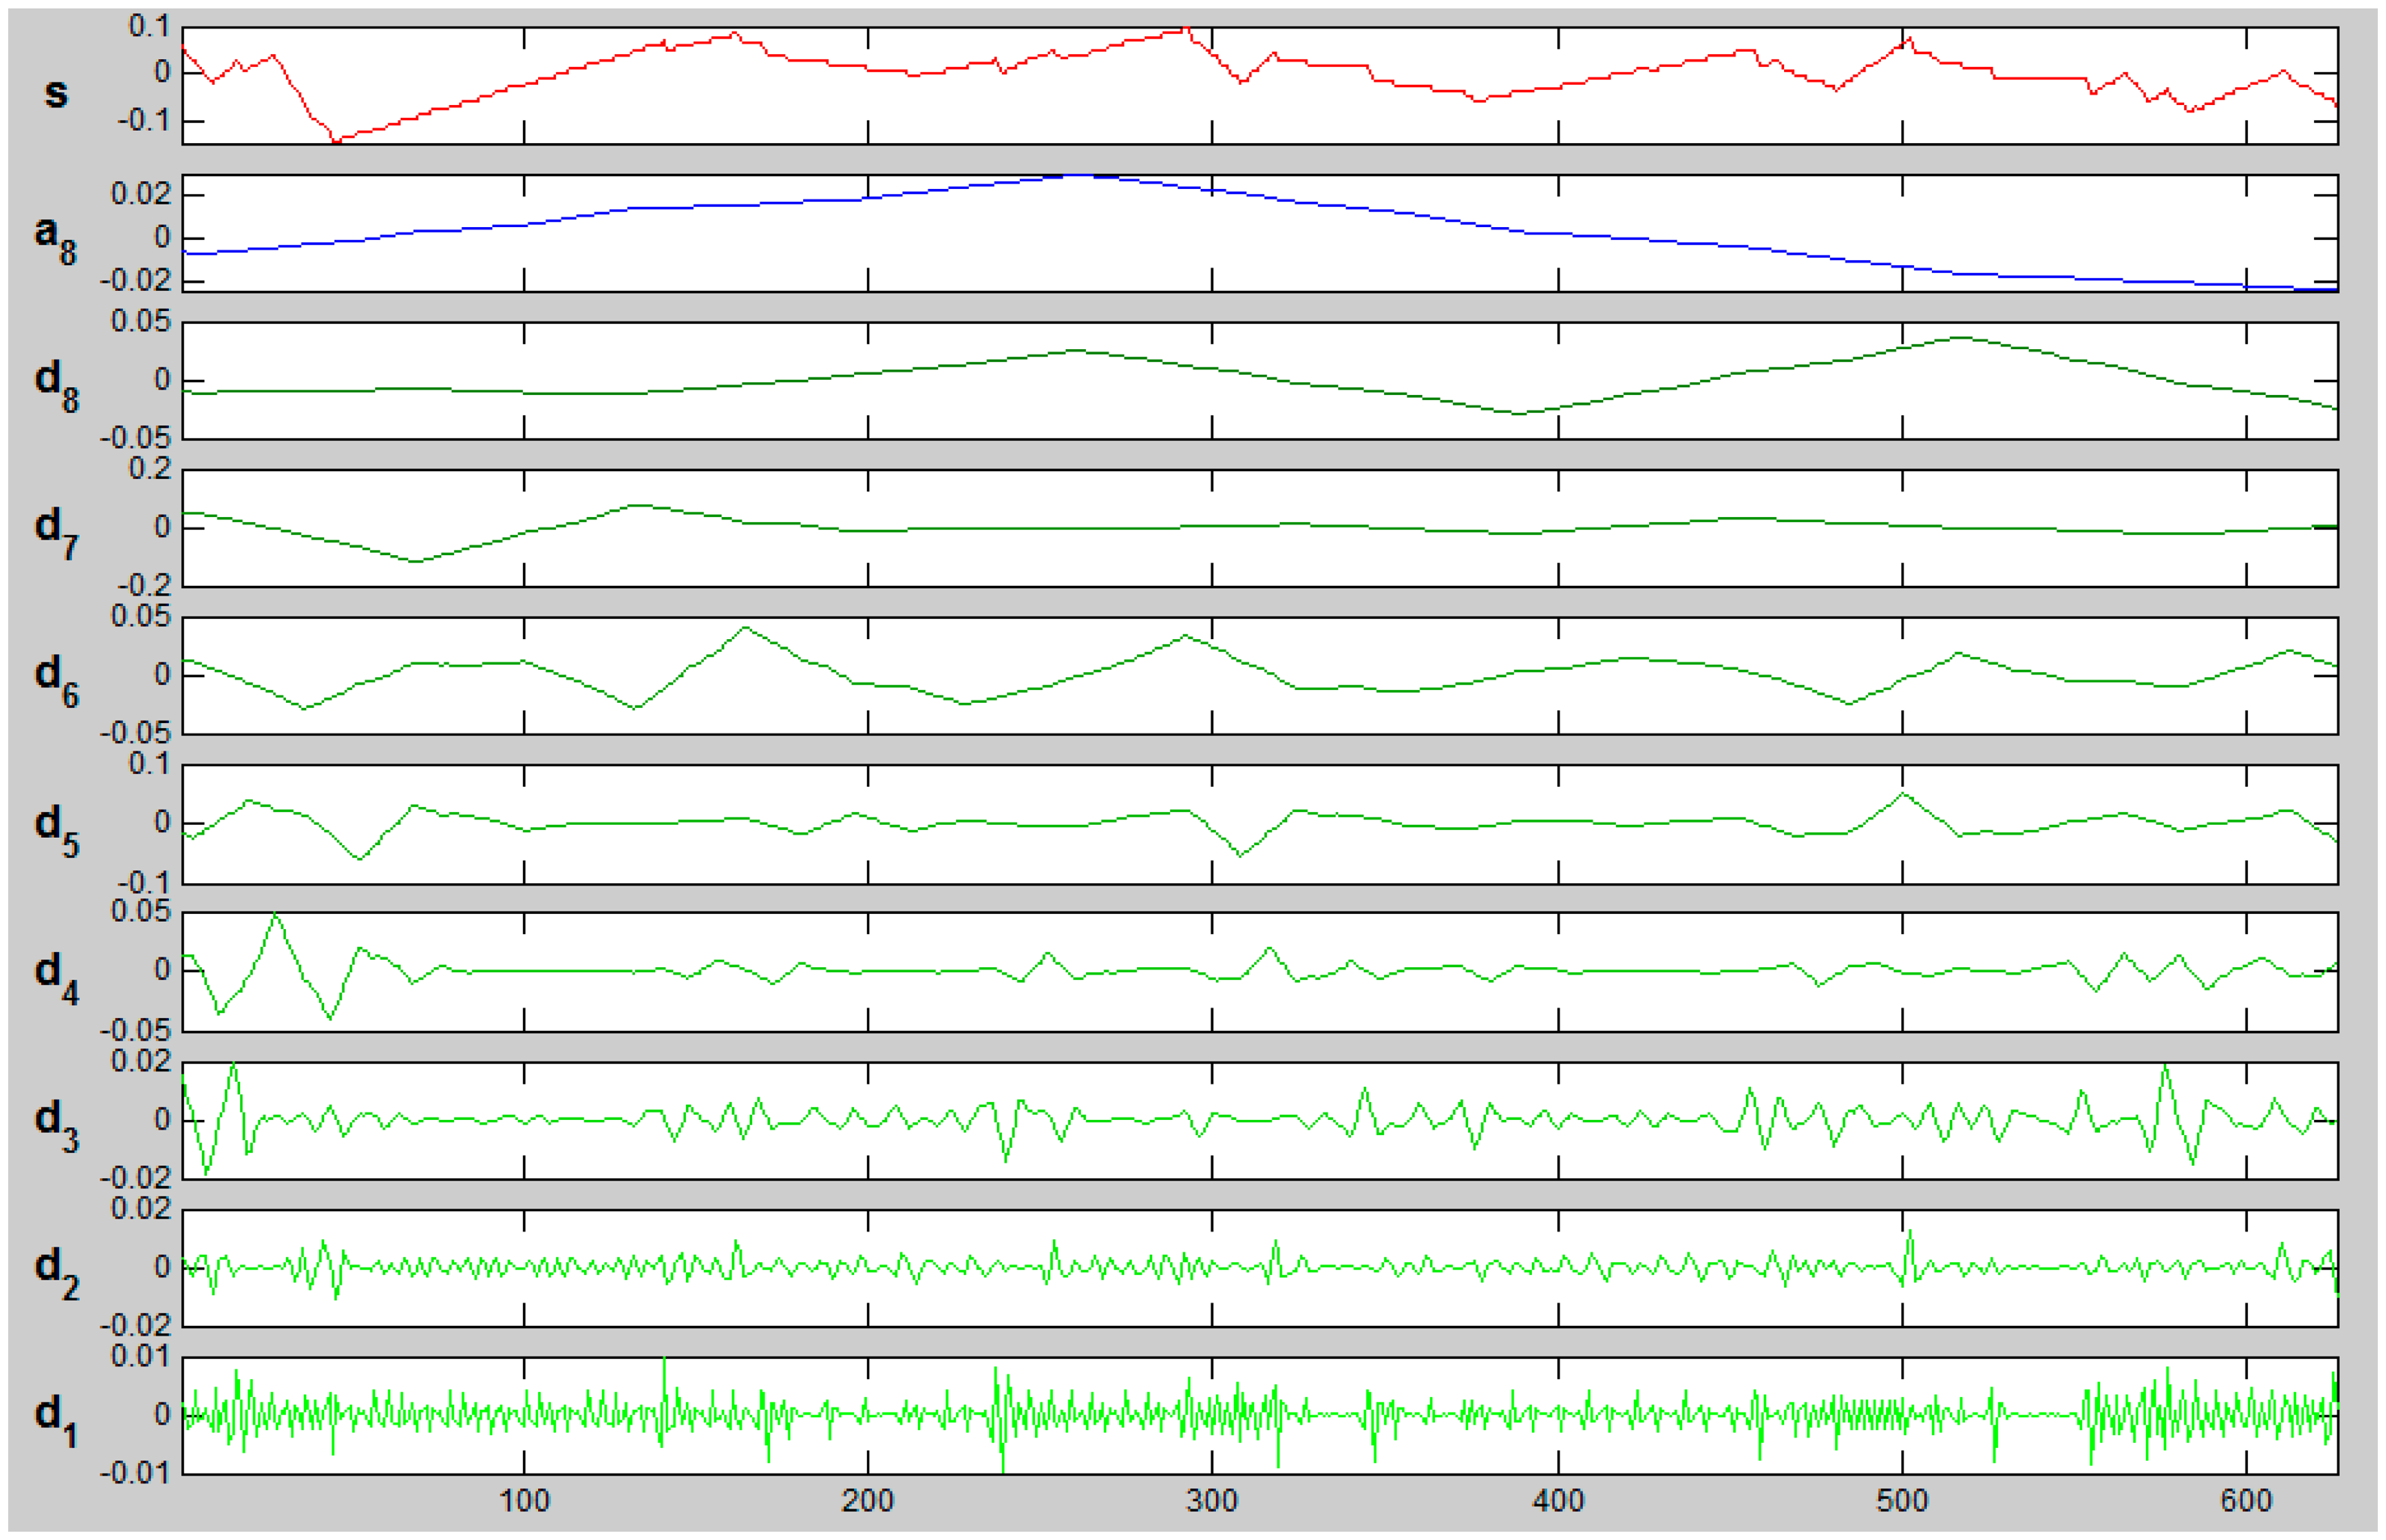Click inside the d1 detail plot
Image resolution: width=2386 pixels, height=1540 pixels.
pos(1260,1415)
